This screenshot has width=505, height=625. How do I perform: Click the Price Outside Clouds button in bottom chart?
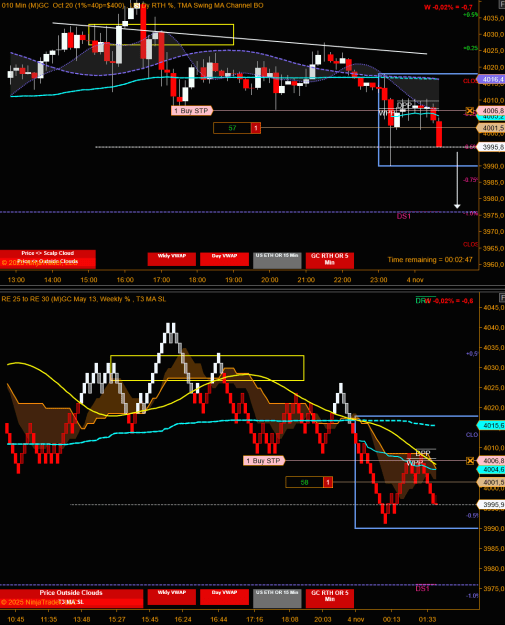pos(71,593)
